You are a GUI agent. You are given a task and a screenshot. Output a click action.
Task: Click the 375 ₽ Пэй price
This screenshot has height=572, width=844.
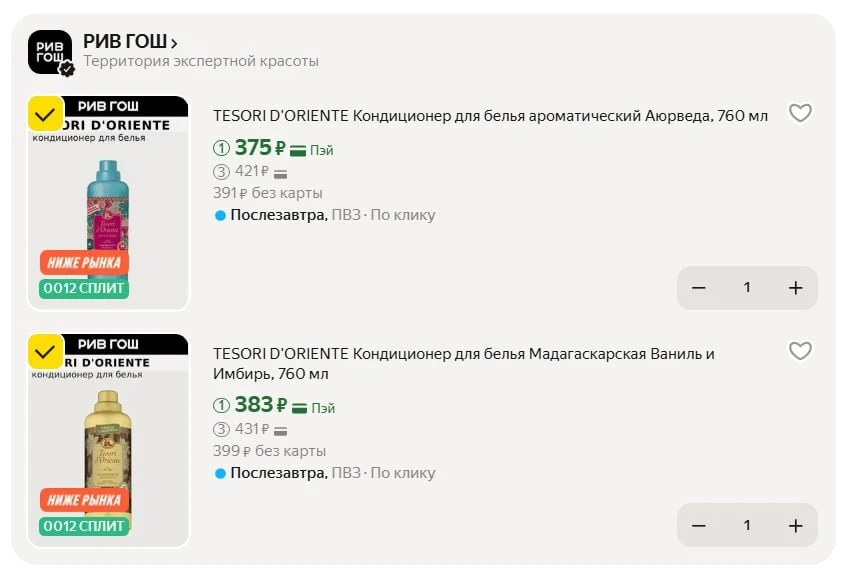tap(261, 148)
